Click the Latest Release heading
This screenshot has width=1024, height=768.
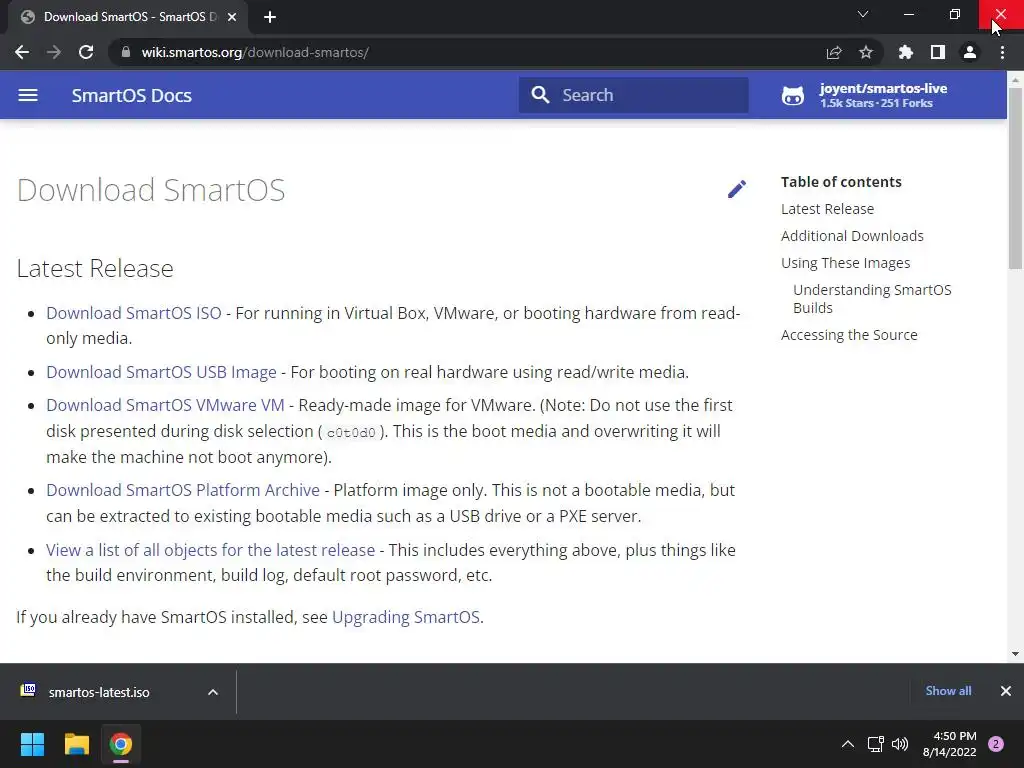[x=95, y=268]
